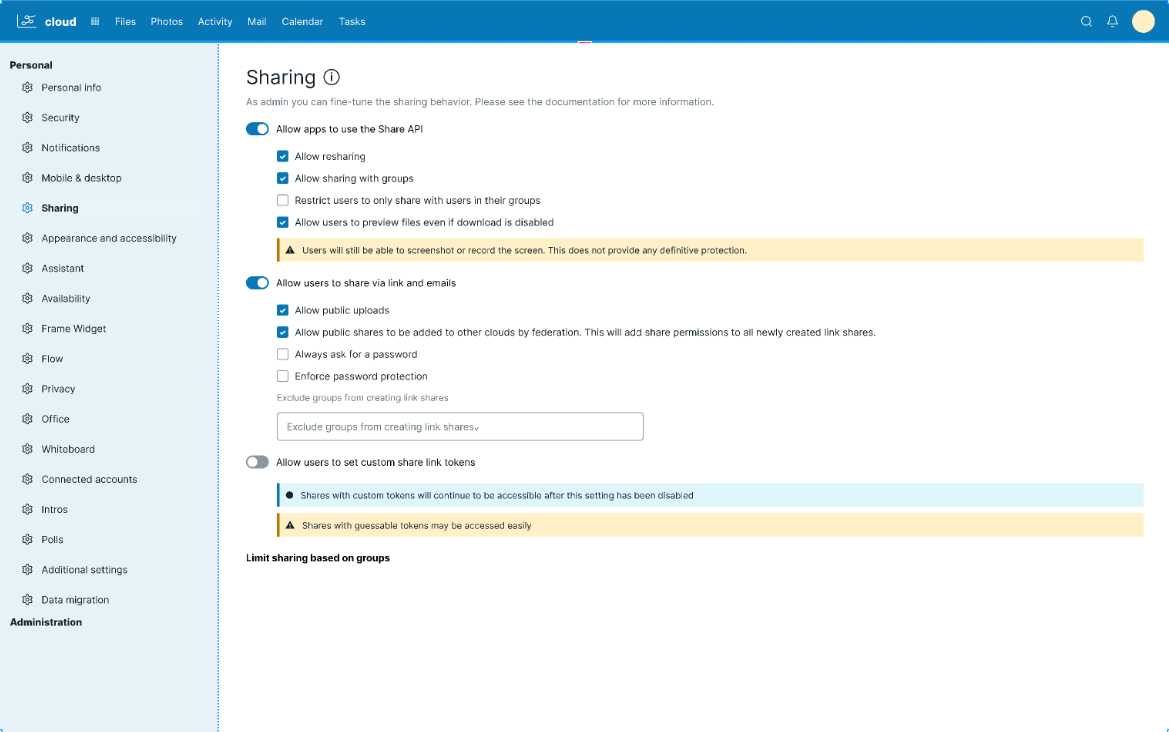
Task: Check Always ask for a password
Action: [283, 354]
